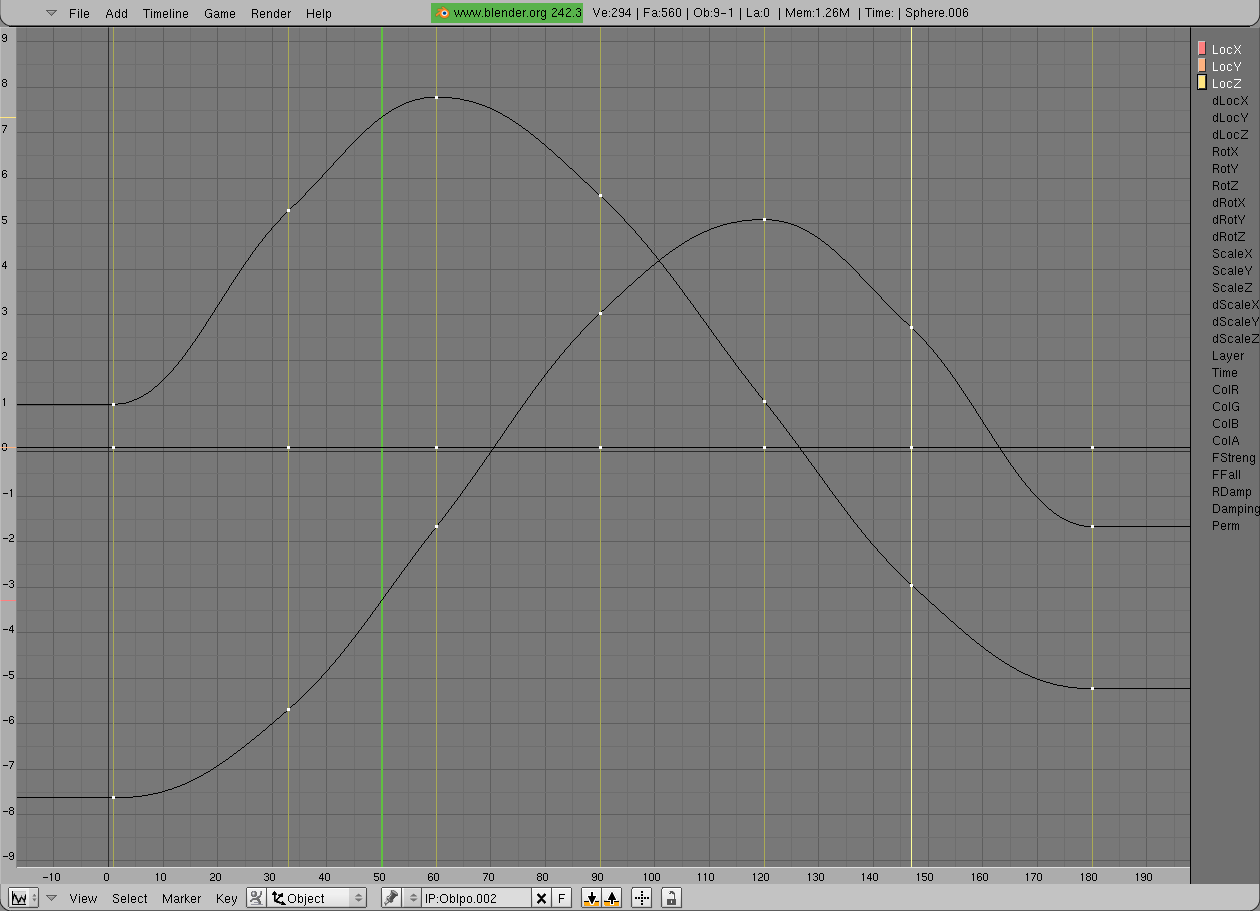Select the RotZ channel

[x=1225, y=185]
